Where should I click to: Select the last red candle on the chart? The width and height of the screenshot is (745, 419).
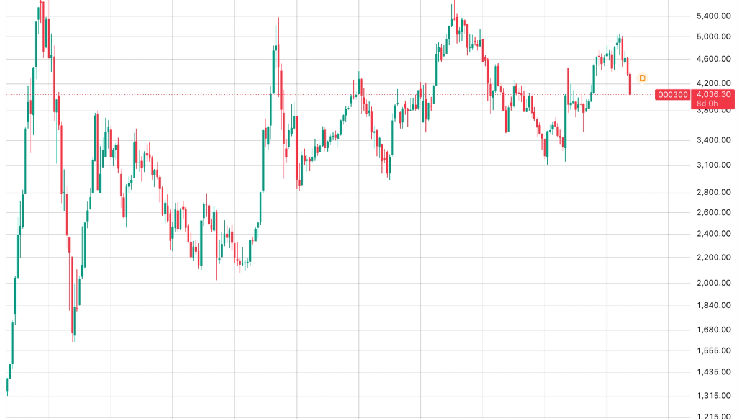coord(630,85)
